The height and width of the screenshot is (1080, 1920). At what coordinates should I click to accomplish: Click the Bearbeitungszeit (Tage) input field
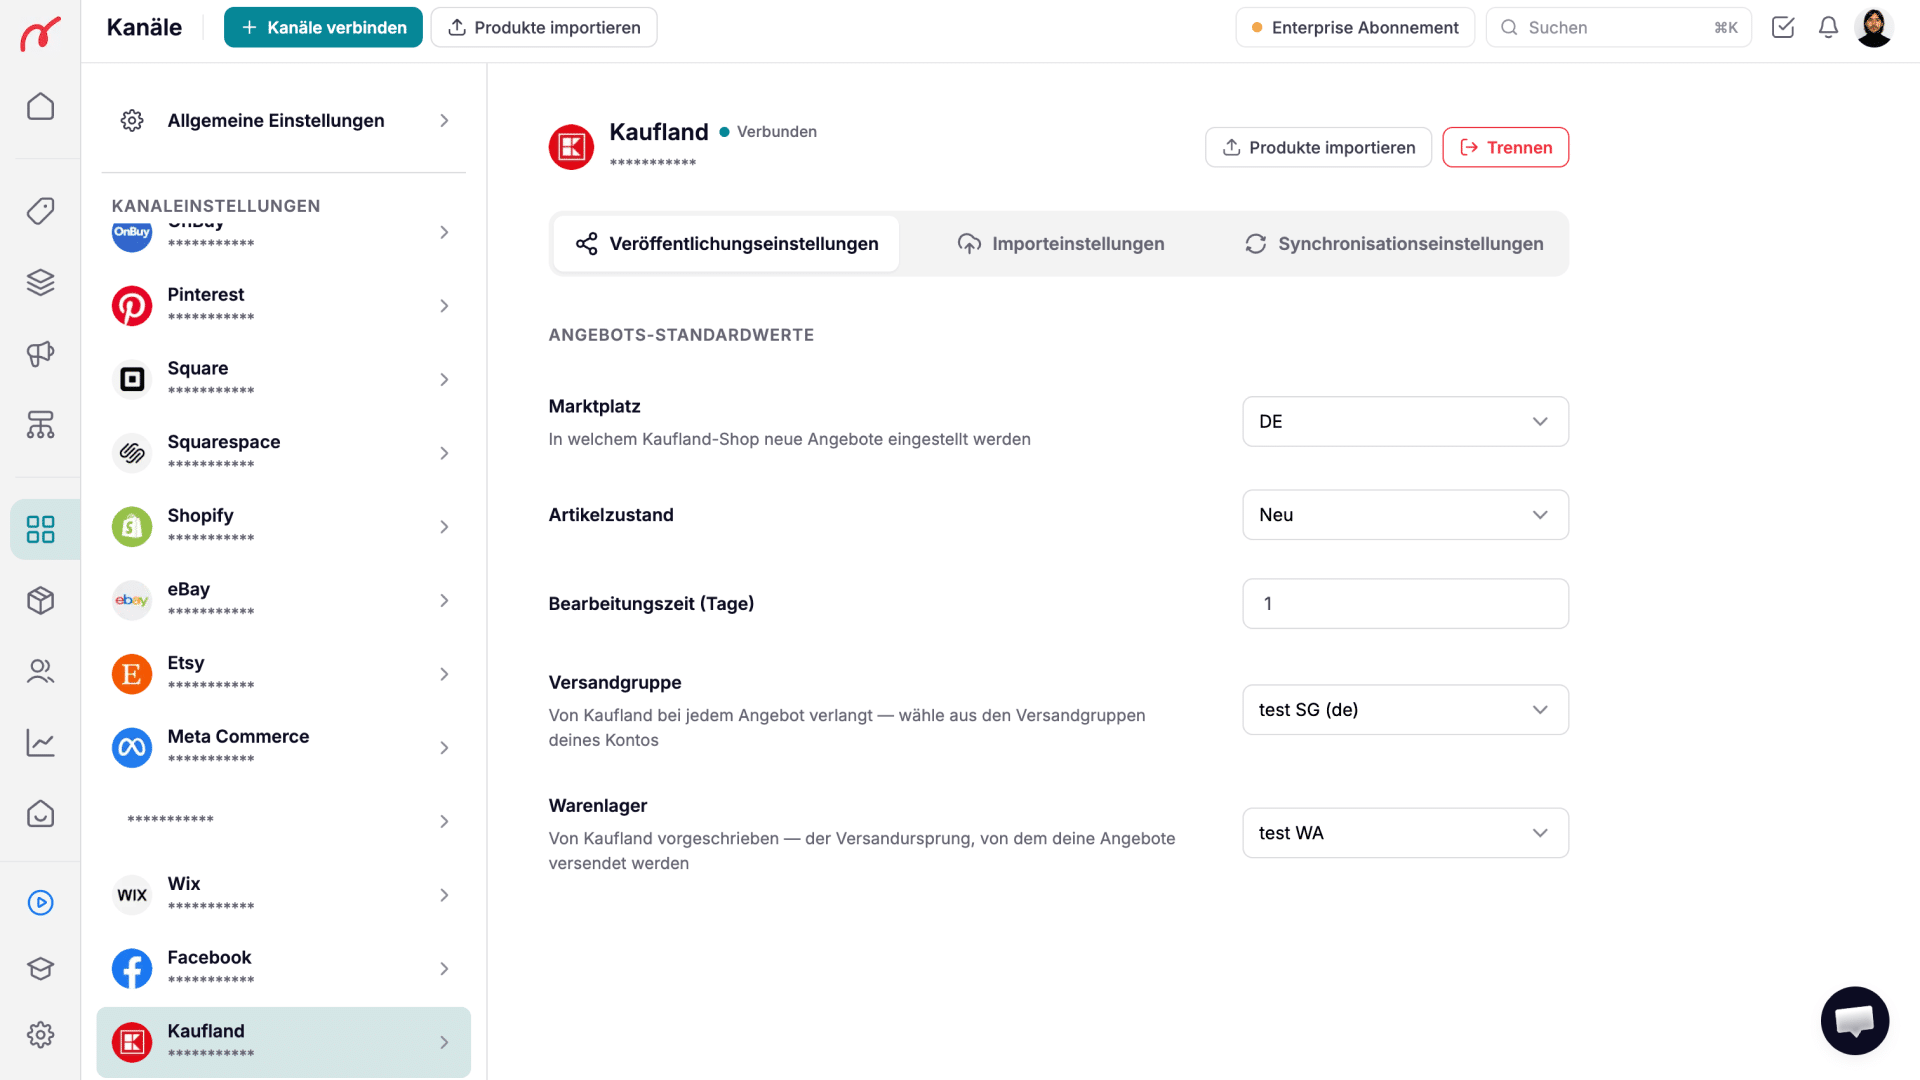pos(1405,604)
